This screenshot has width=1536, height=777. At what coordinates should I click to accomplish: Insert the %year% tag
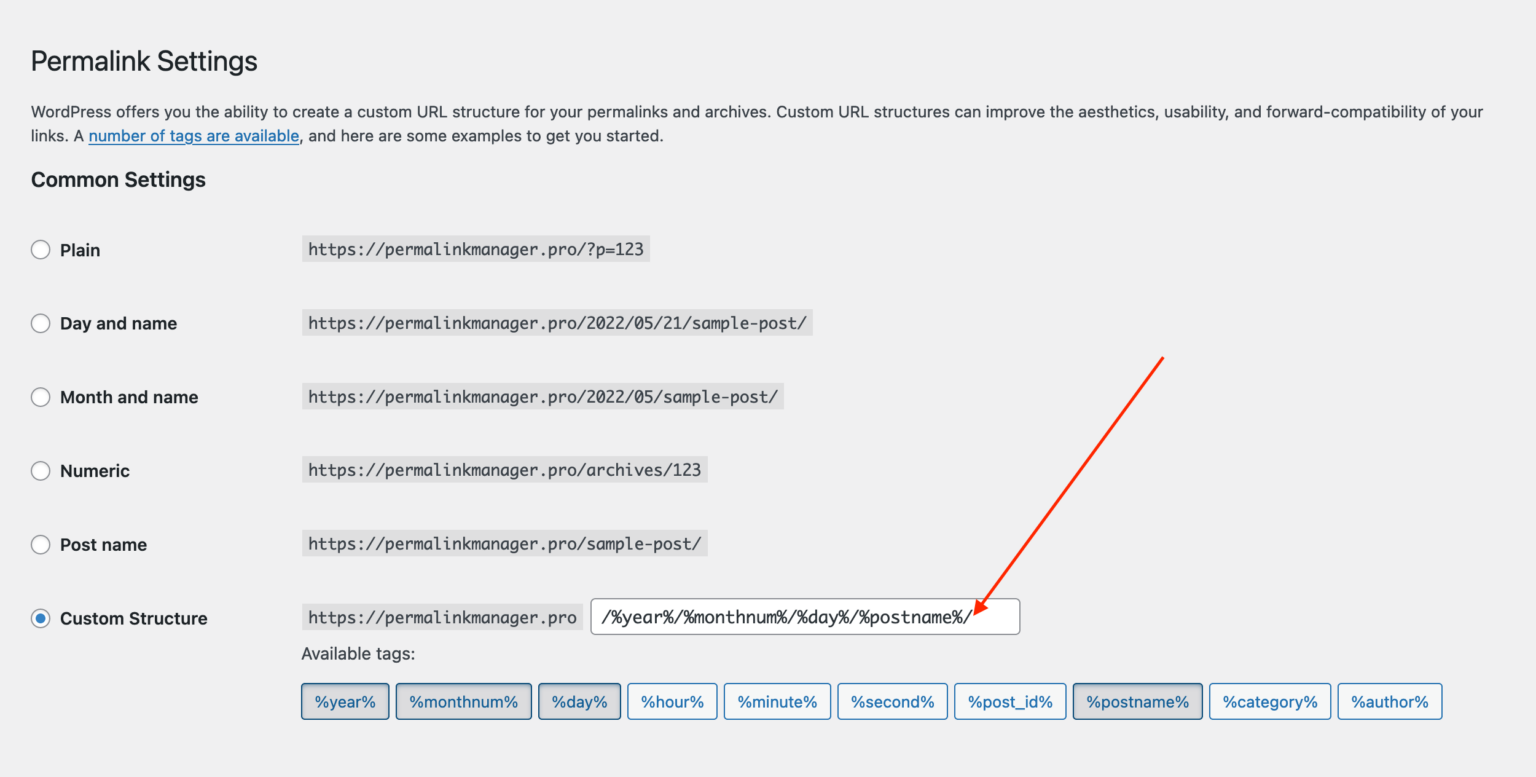(344, 701)
